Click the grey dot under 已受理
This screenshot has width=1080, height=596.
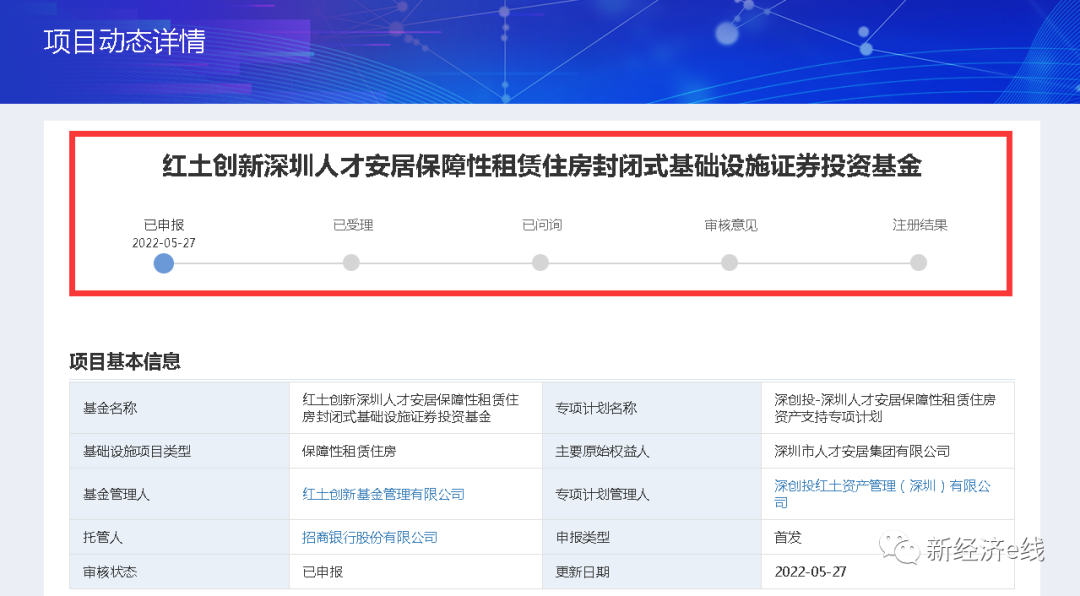coord(351,263)
